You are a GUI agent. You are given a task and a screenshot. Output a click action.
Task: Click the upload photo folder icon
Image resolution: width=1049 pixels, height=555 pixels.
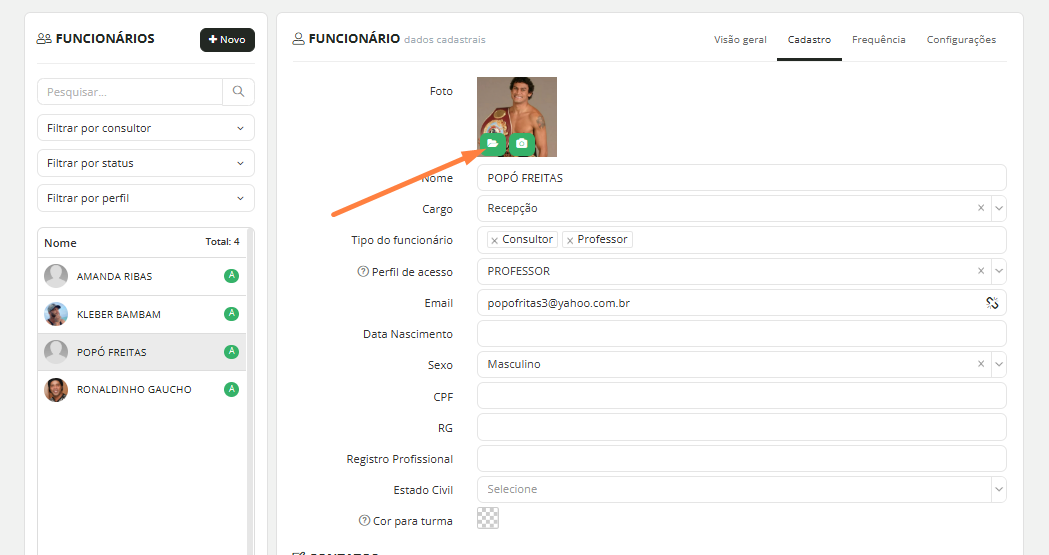(492, 144)
